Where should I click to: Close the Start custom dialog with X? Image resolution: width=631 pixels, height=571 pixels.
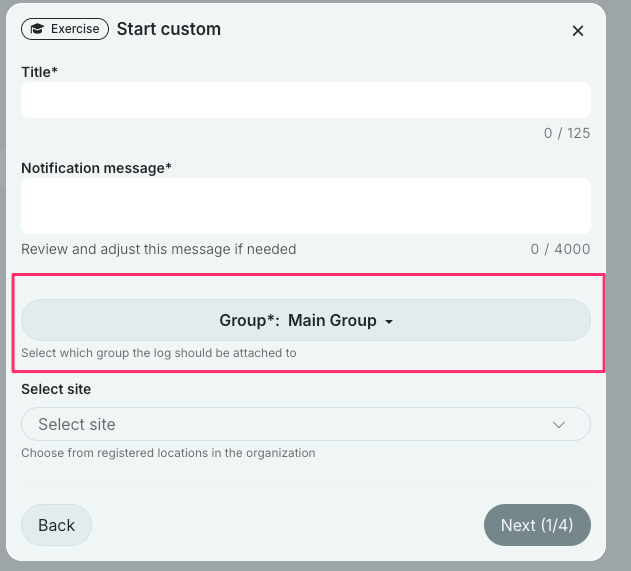577,31
